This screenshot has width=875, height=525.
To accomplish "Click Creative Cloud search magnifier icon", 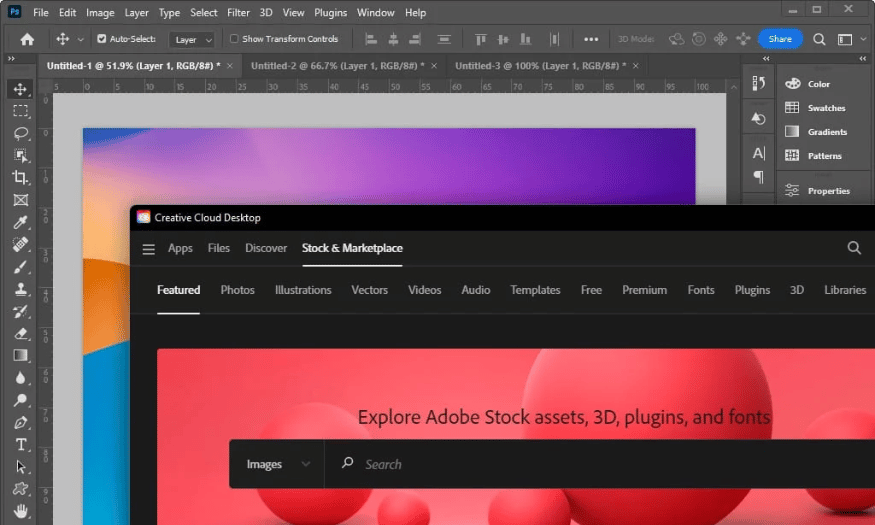I will (x=854, y=248).
